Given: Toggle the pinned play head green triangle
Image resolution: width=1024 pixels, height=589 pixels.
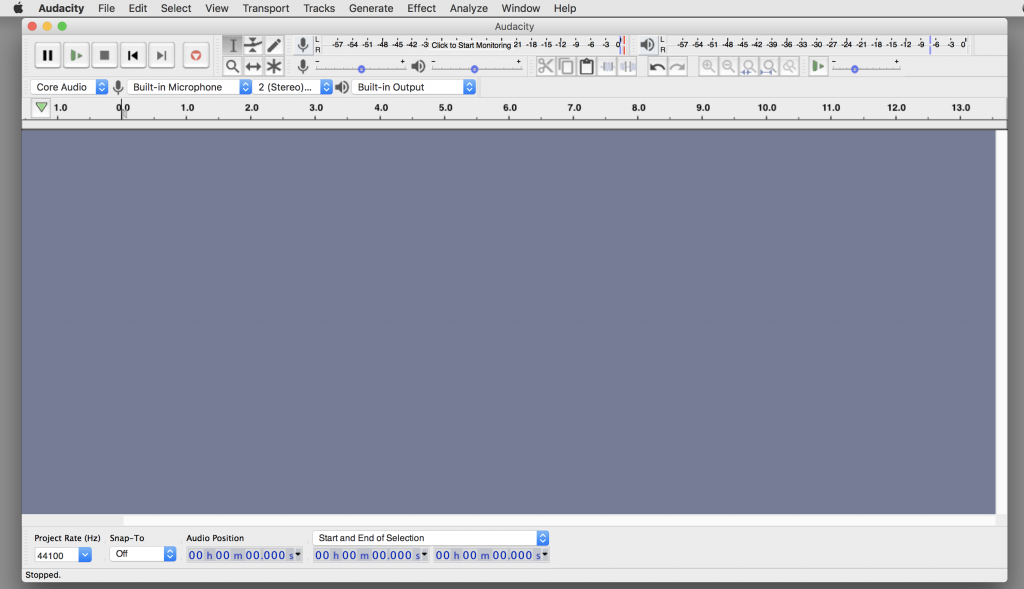Looking at the screenshot, I should [41, 107].
